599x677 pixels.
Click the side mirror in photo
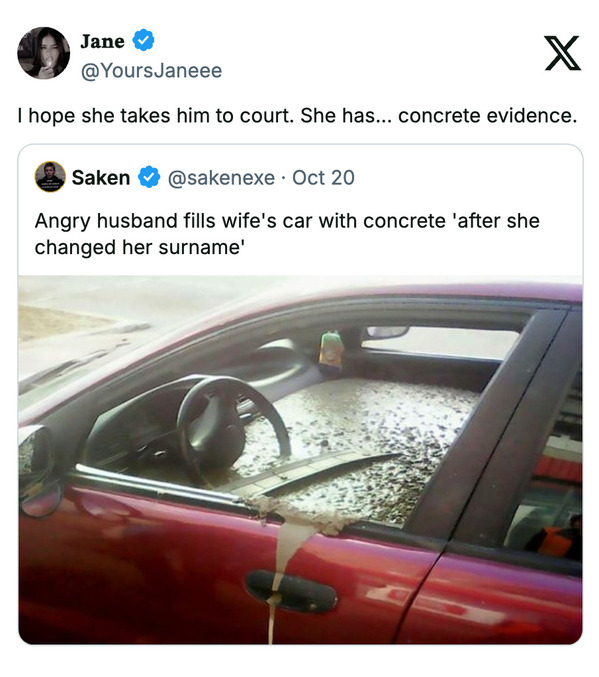click(x=39, y=471)
